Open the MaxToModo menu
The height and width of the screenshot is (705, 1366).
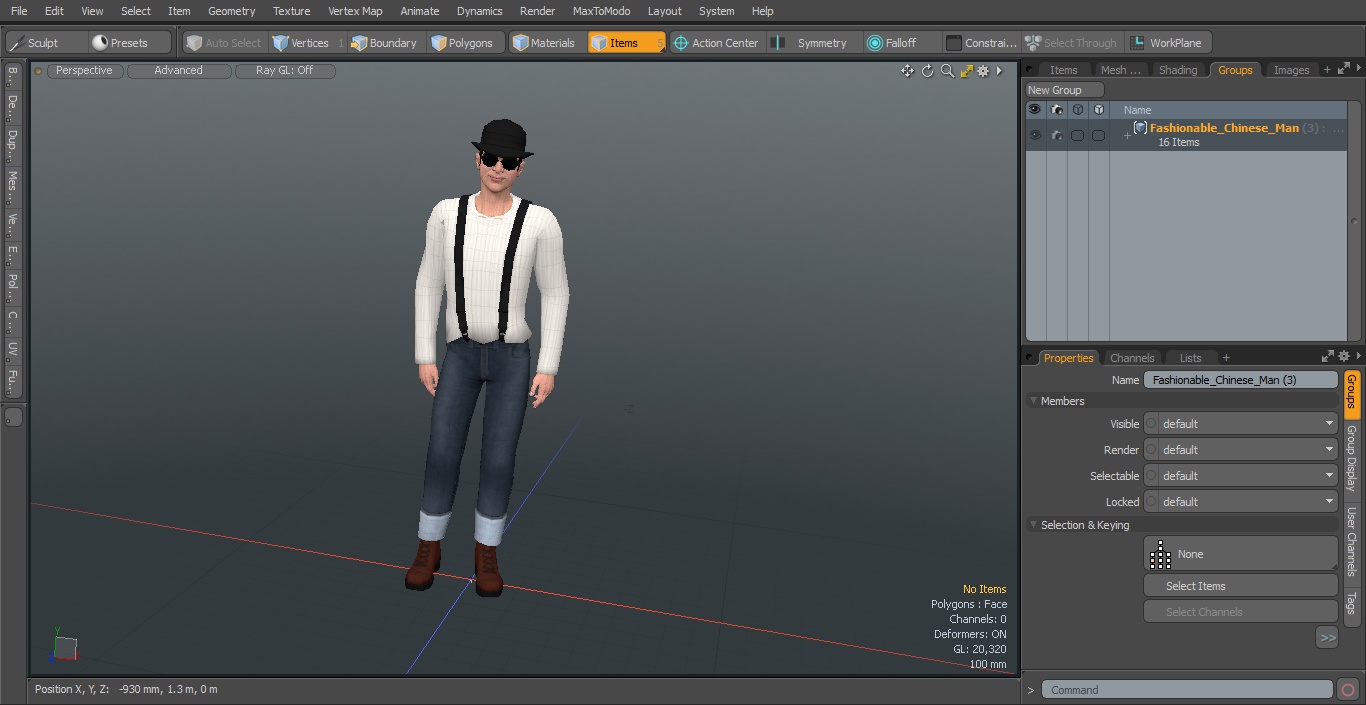click(601, 11)
